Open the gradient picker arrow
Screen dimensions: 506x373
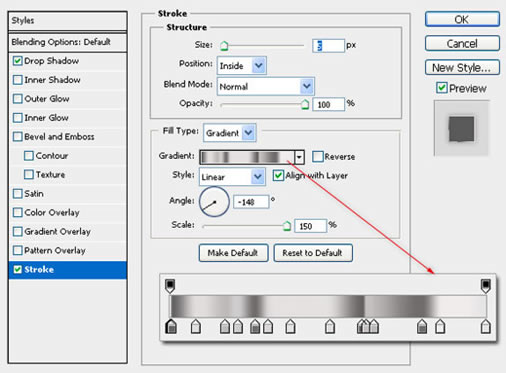(x=299, y=157)
